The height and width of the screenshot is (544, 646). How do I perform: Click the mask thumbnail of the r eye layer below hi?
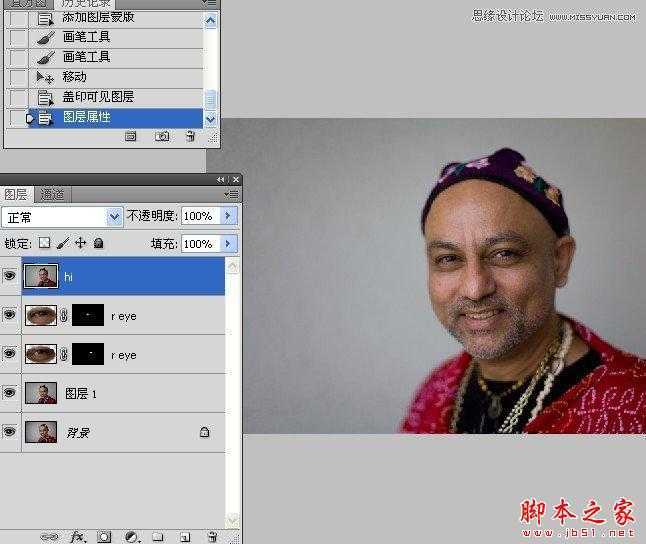(88, 315)
